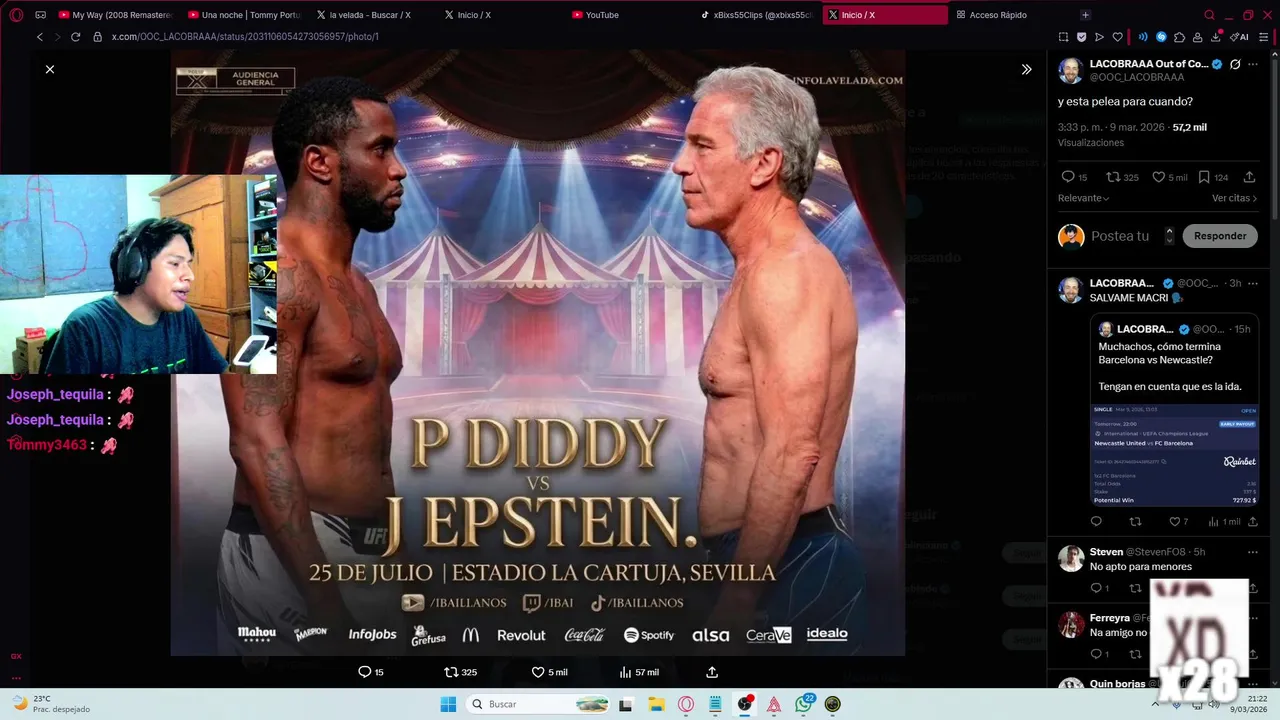Like the tweet via the 5 mil heart in the side panel
This screenshot has height=720, width=1280.
tap(1169, 177)
